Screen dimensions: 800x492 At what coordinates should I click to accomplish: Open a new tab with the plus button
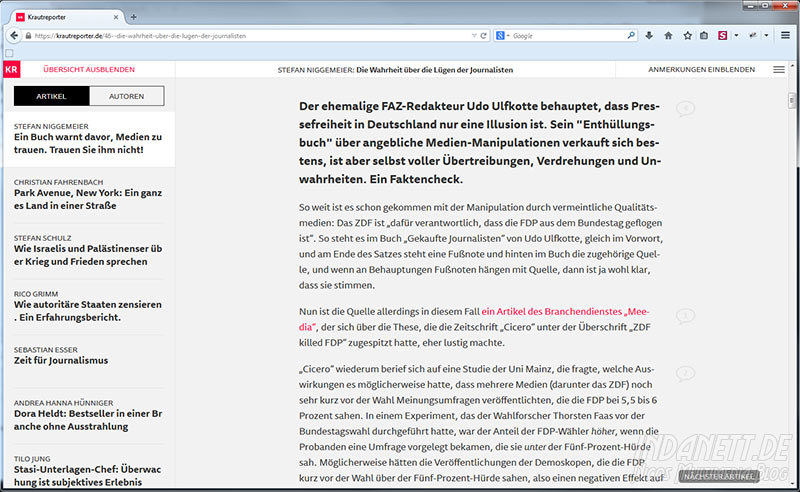(134, 17)
